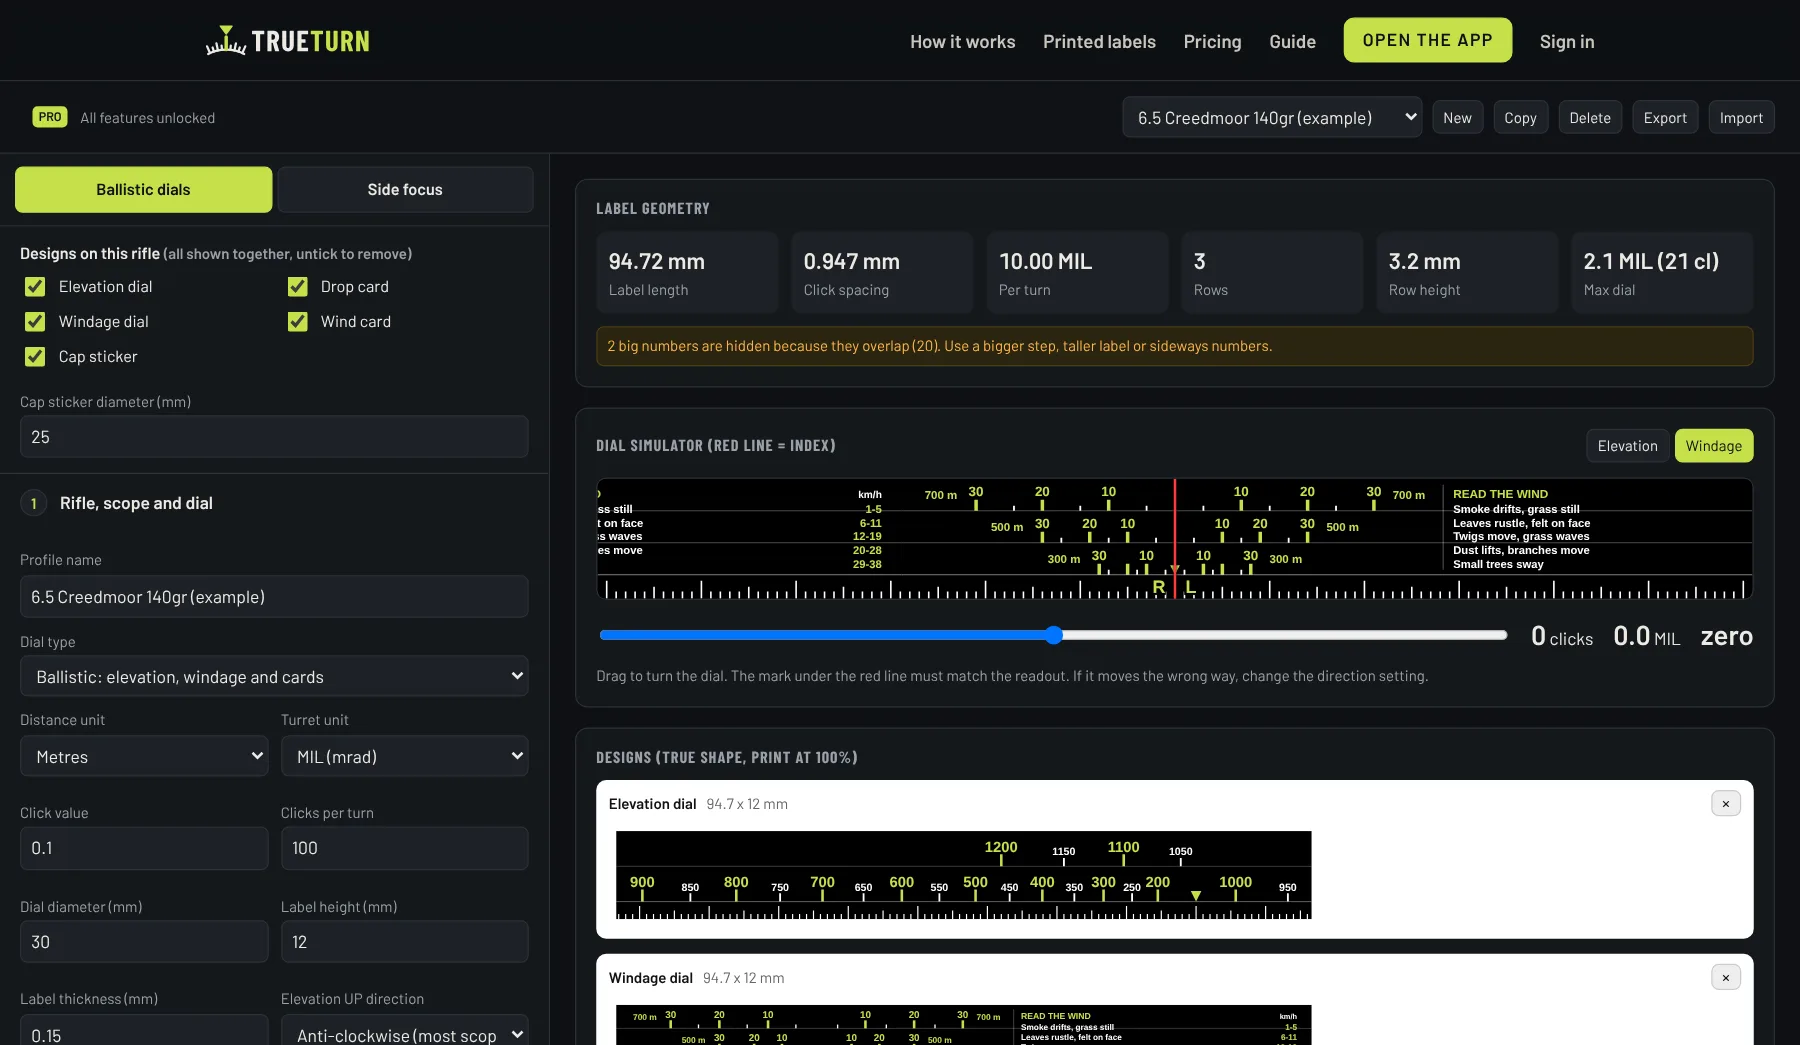Click the Dial diameter field

click(144, 941)
